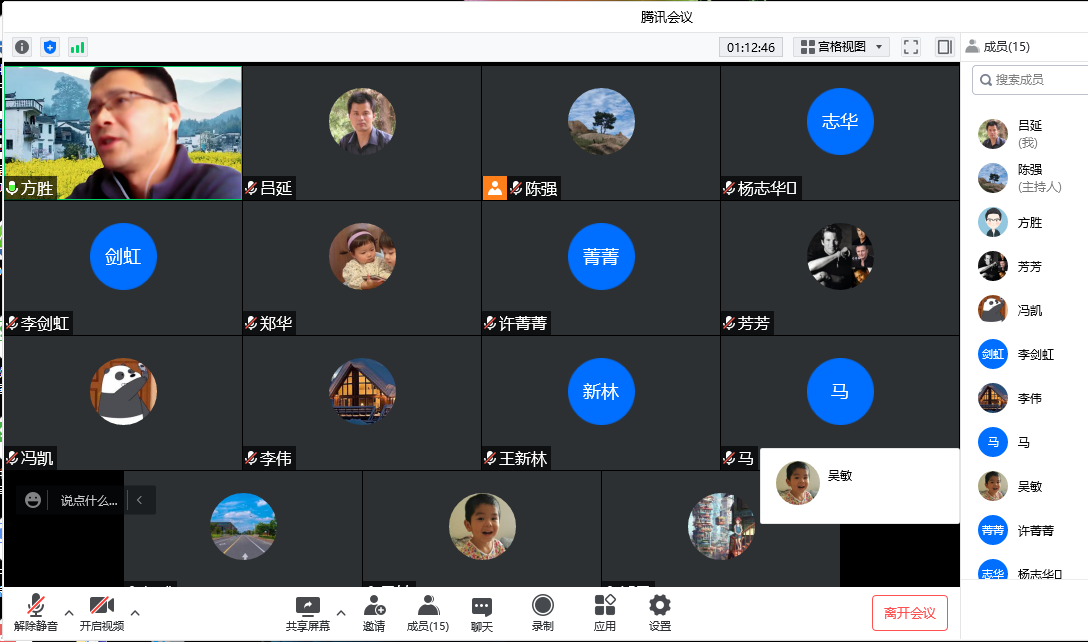This screenshot has width=1088, height=642.
Task: Expand the 宫格视图 view dropdown
Action: pos(841,47)
